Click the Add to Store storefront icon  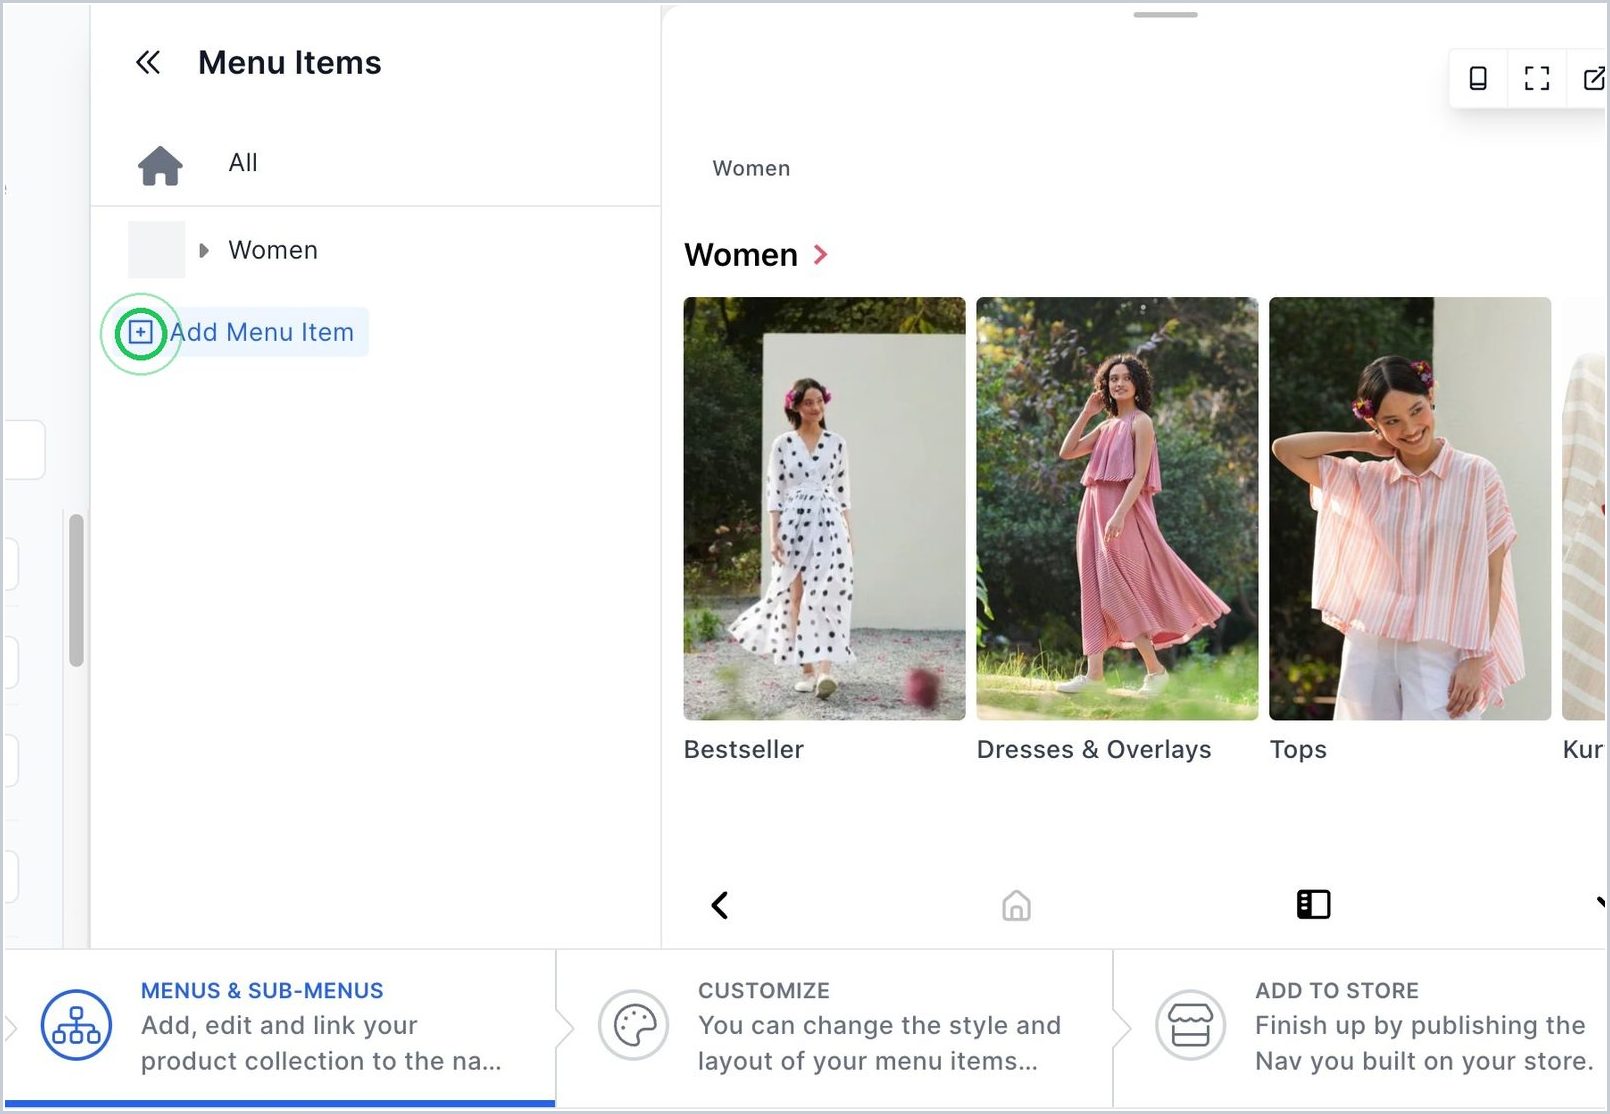click(1190, 1025)
